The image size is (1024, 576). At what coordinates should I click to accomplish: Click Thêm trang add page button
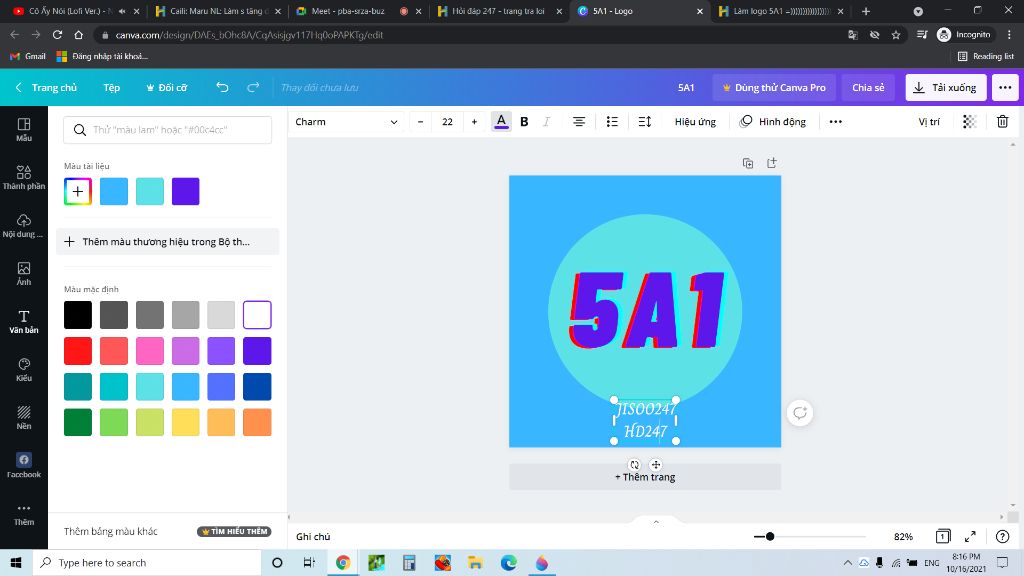(x=645, y=477)
